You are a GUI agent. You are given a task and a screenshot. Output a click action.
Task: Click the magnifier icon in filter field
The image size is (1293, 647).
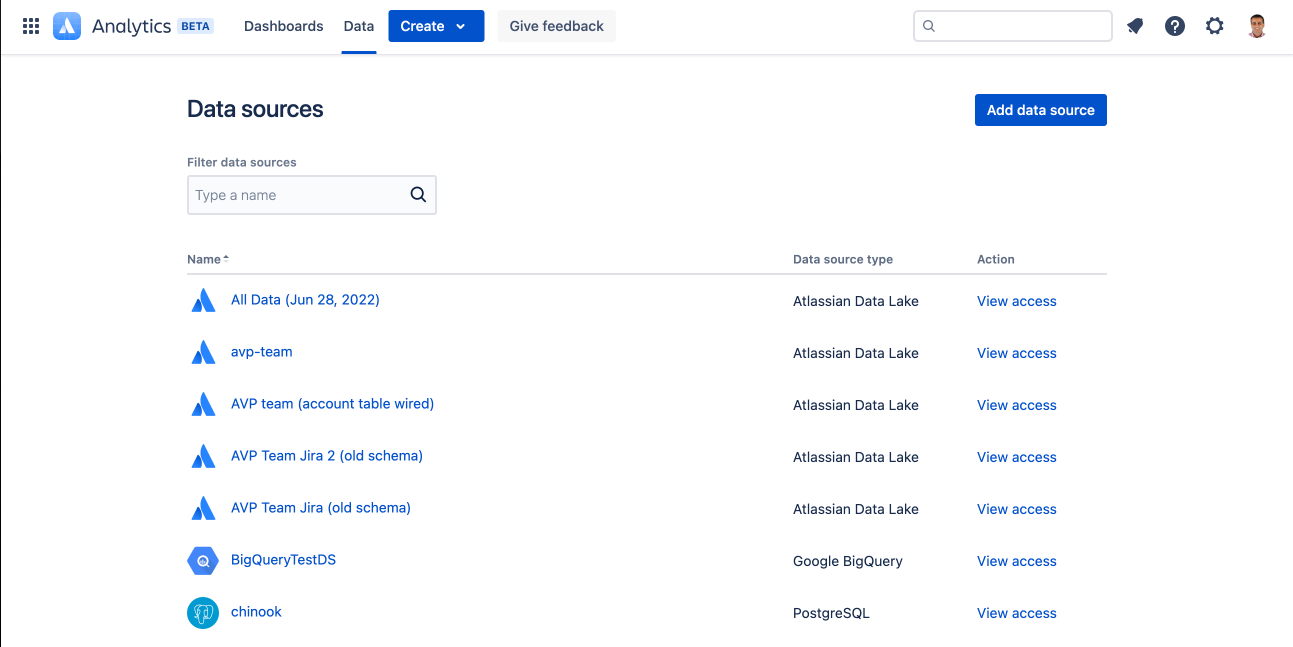(418, 195)
